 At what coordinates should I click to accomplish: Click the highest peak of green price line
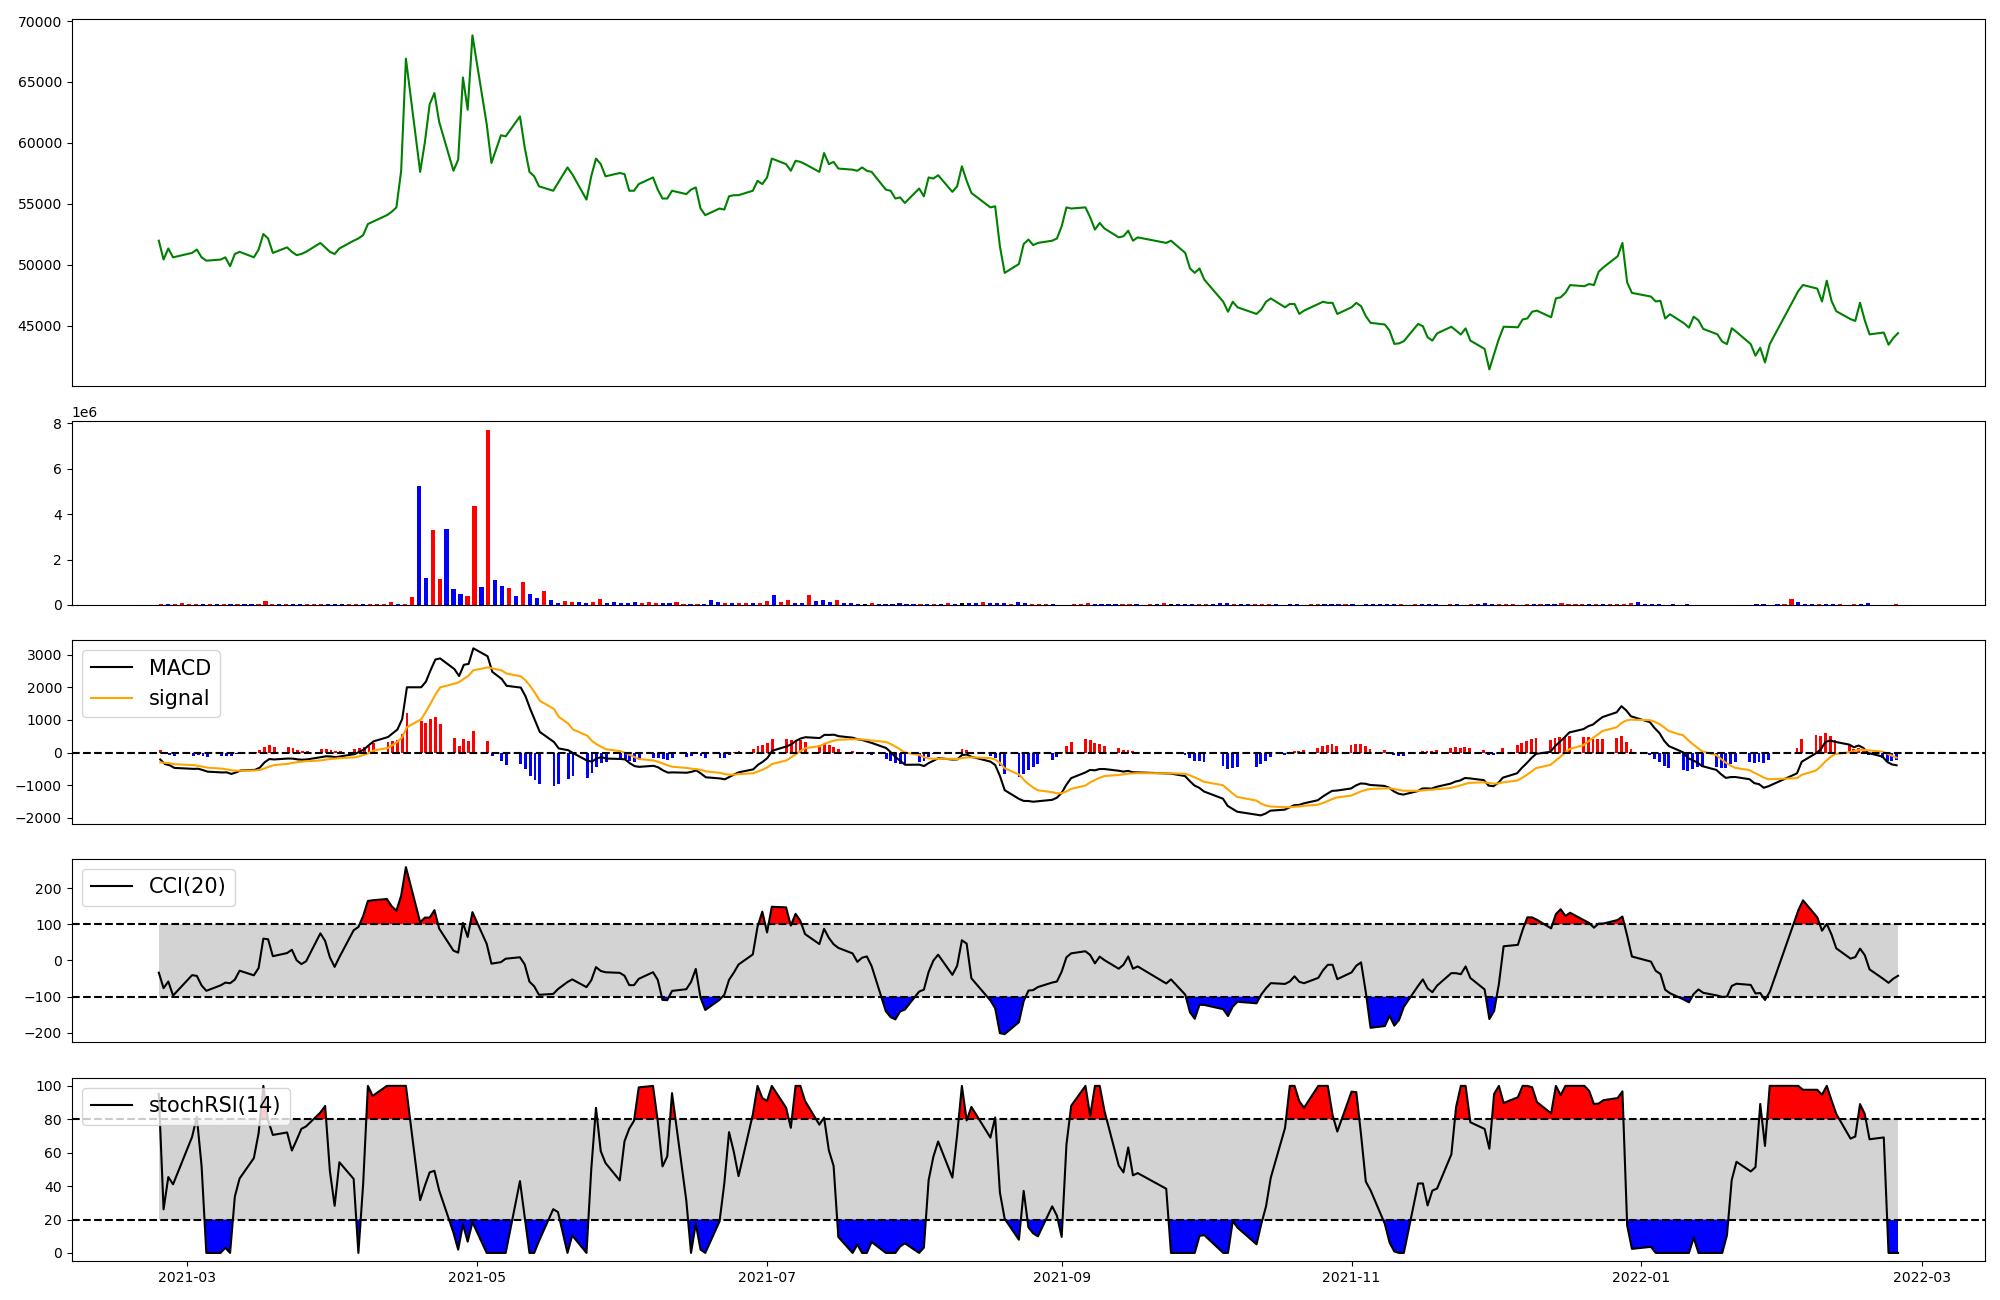click(472, 37)
